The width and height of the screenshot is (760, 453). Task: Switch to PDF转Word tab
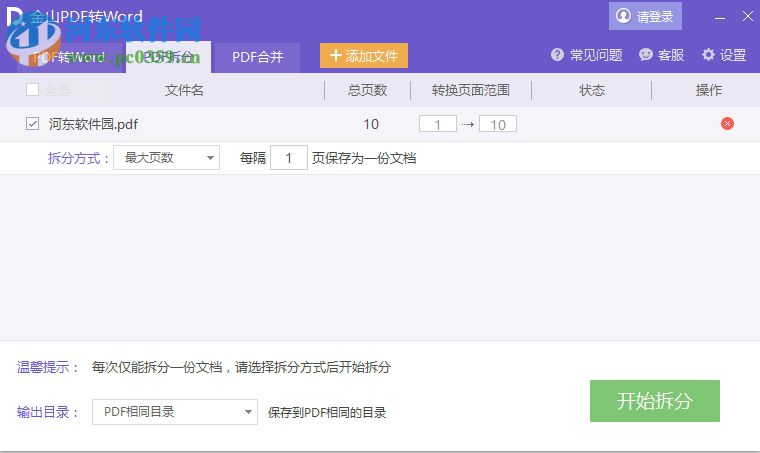point(69,57)
